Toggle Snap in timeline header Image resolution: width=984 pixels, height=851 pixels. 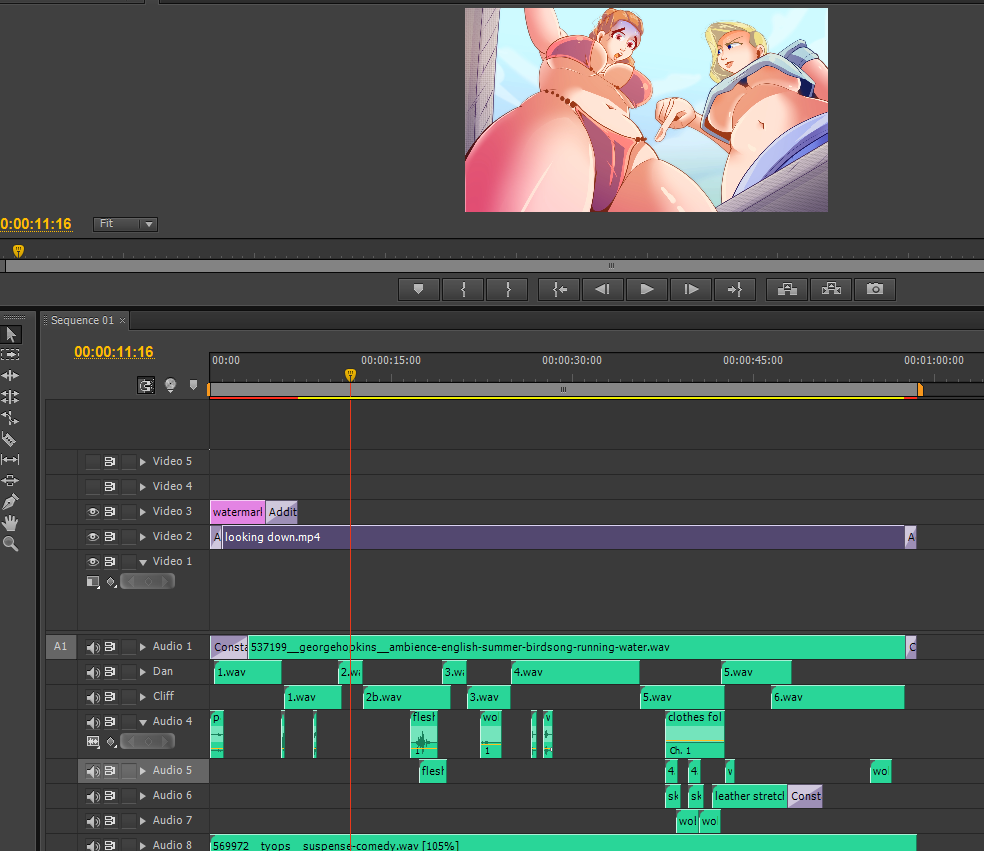point(146,385)
